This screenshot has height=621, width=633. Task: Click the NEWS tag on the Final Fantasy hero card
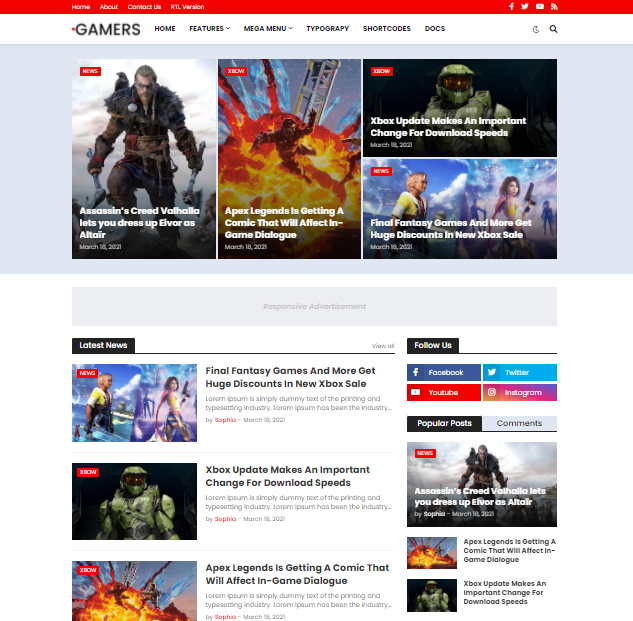(381, 171)
